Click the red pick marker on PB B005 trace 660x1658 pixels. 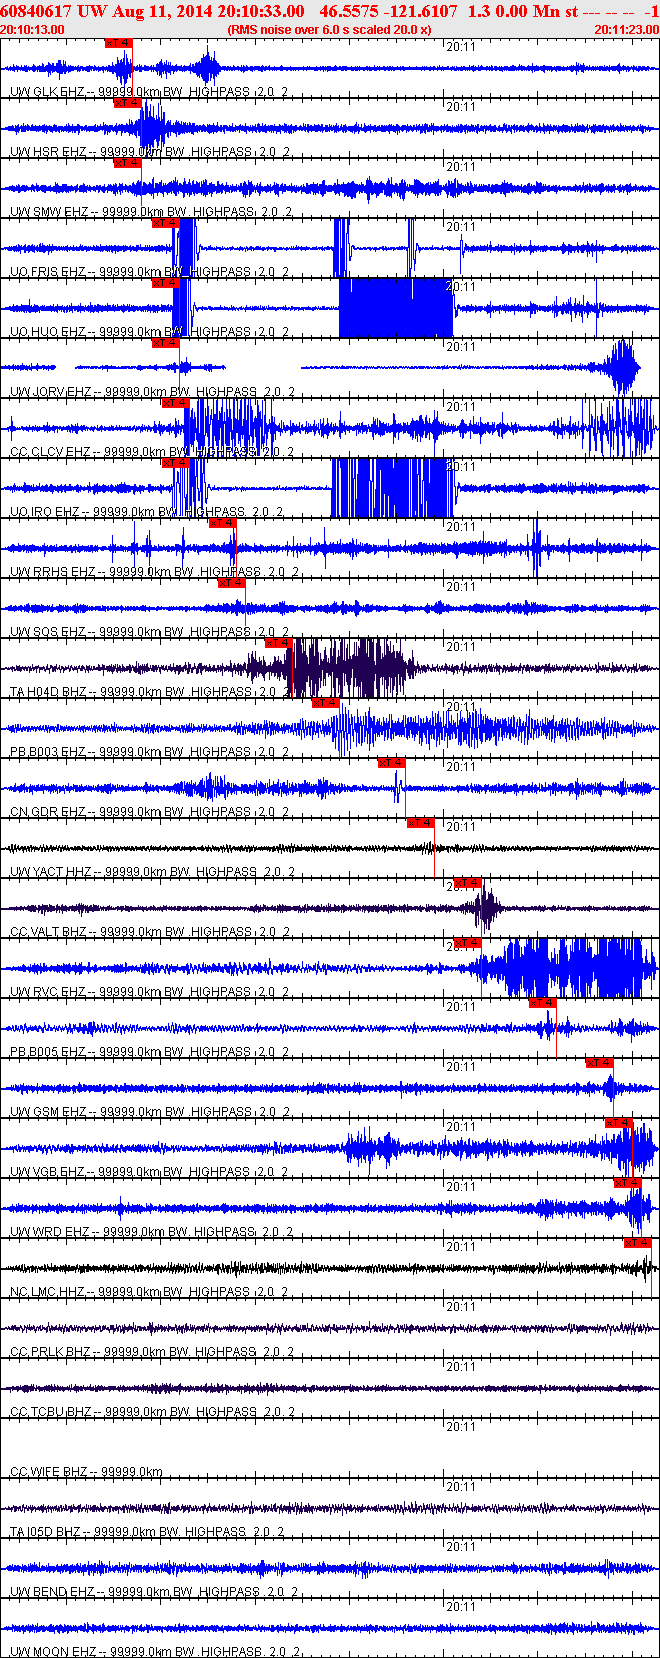pos(542,1003)
